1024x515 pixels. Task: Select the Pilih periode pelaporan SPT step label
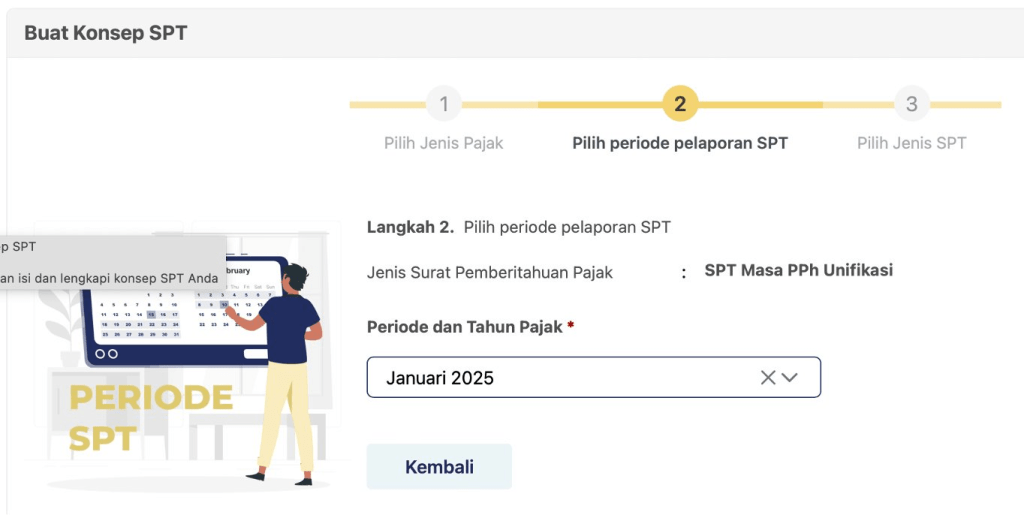coord(680,143)
